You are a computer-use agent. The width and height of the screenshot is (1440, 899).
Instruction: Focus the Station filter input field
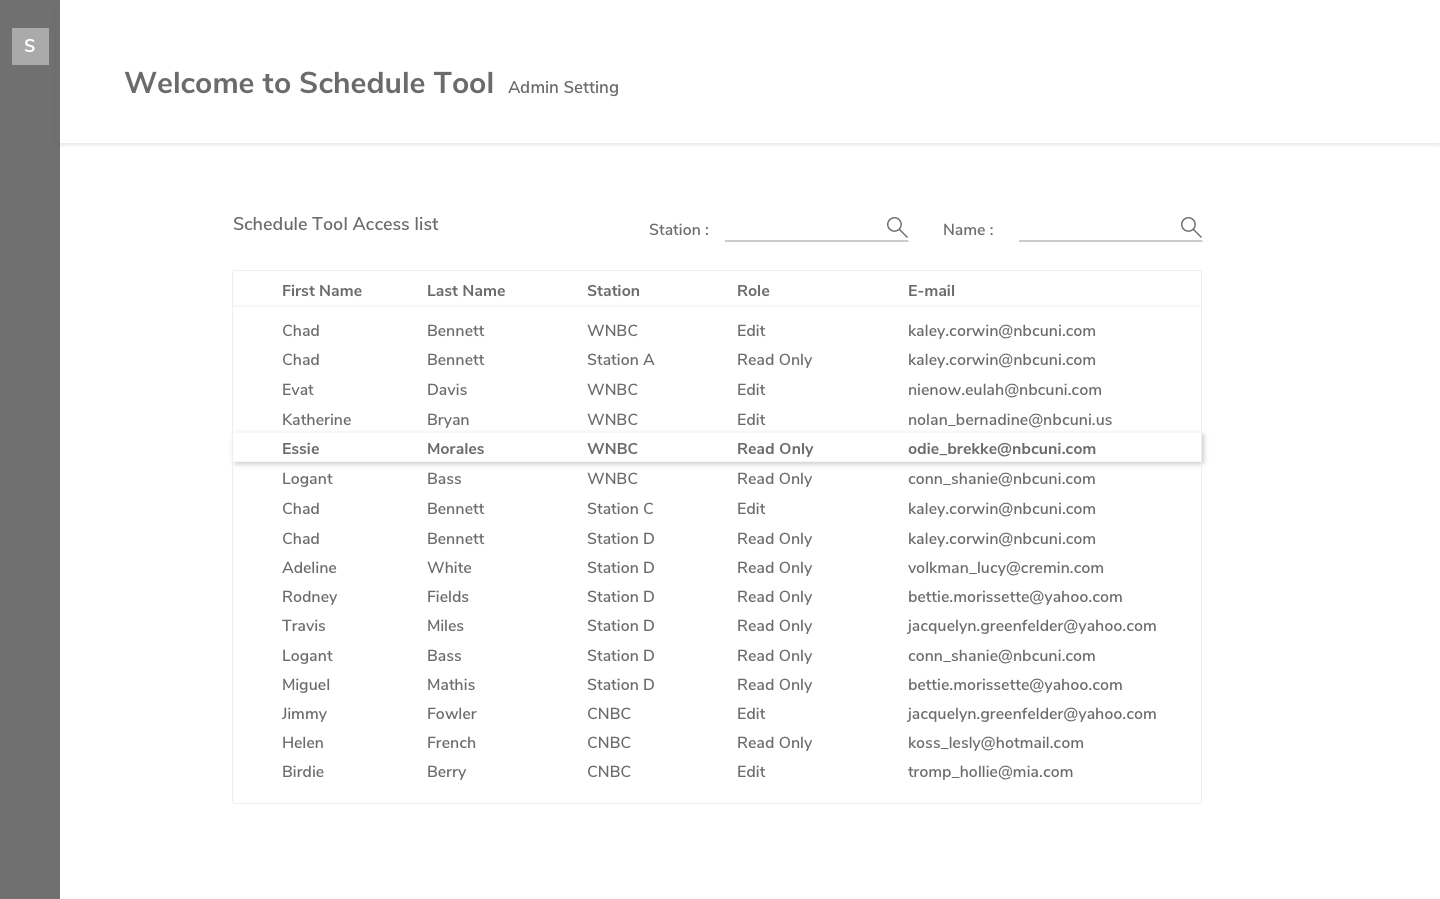(x=803, y=228)
